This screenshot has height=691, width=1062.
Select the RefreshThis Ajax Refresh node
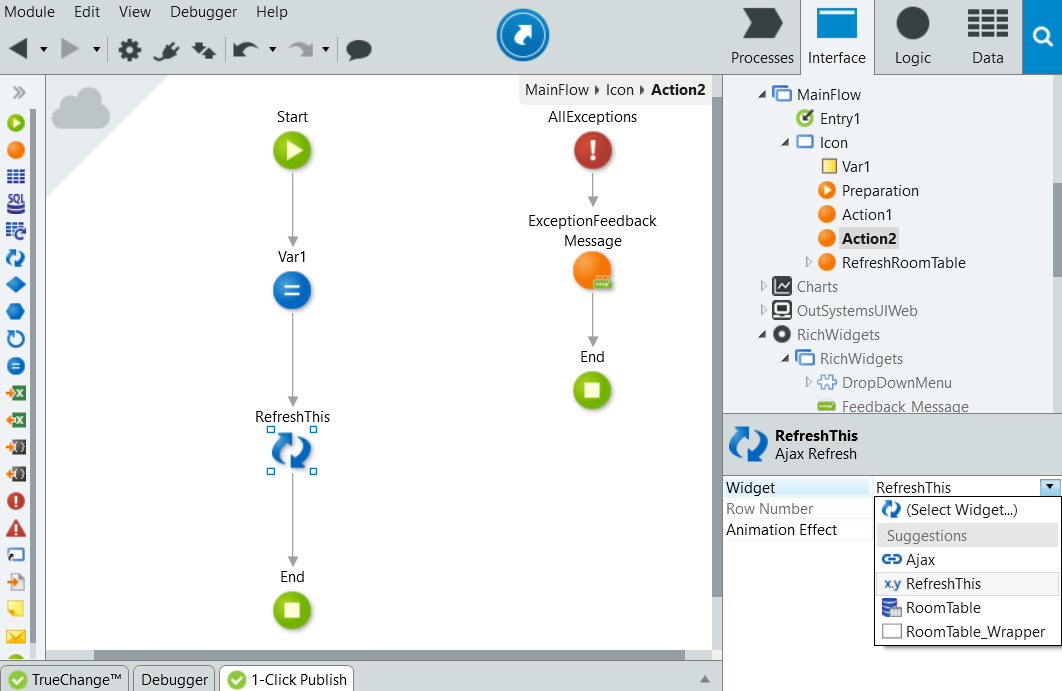292,451
